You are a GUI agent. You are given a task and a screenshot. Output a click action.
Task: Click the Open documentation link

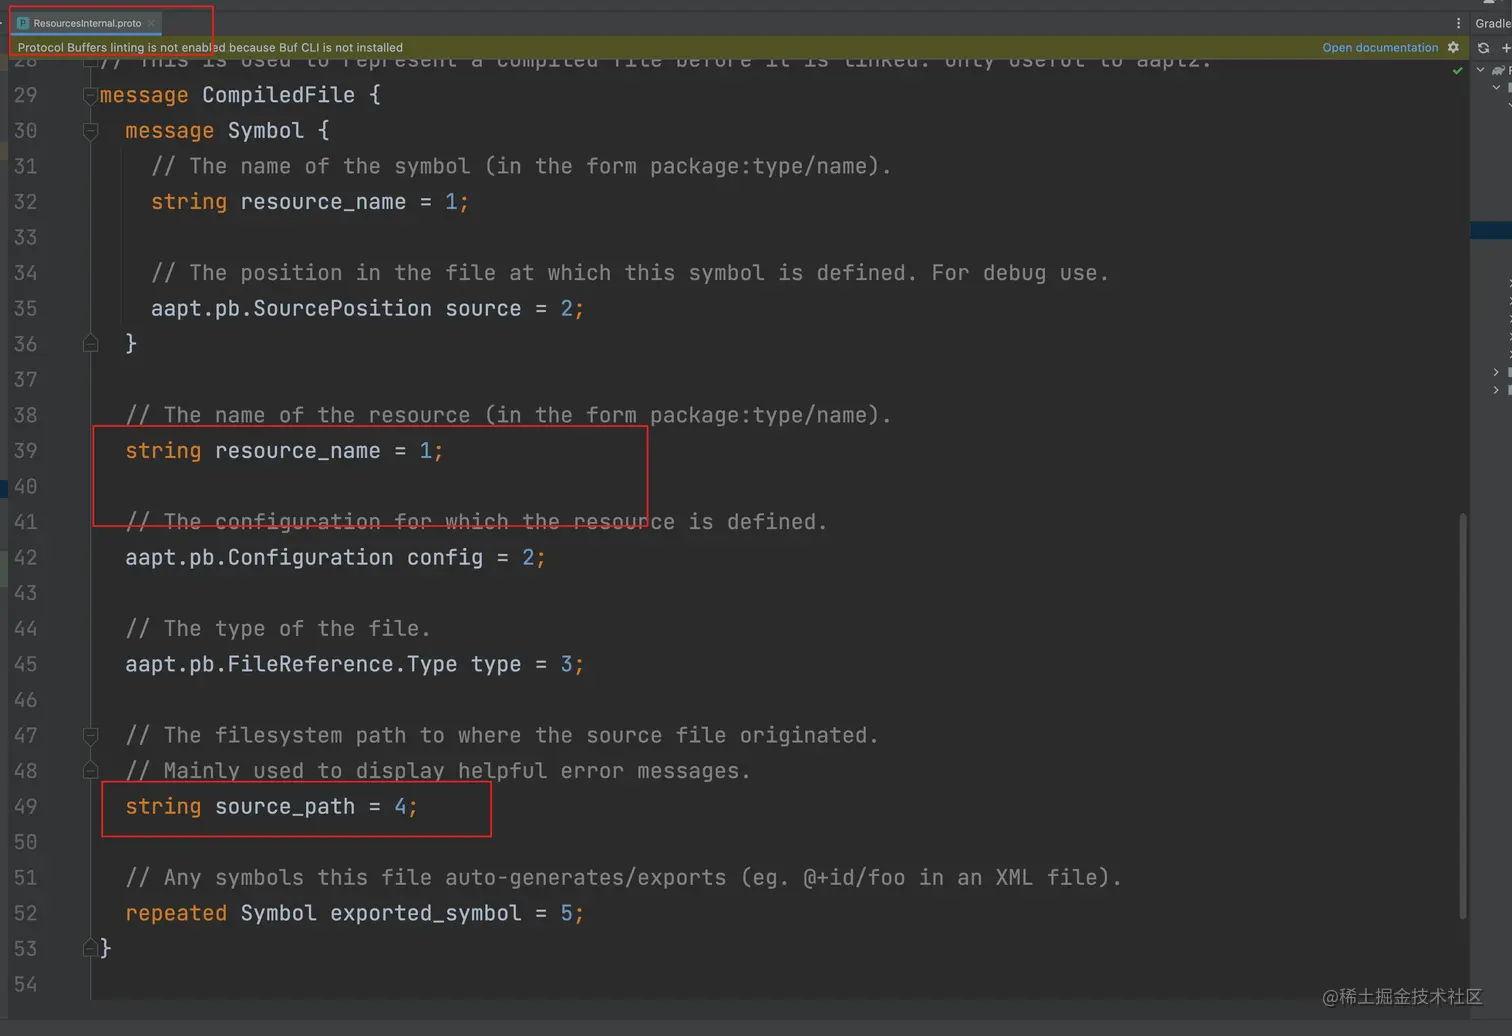tap(1380, 47)
